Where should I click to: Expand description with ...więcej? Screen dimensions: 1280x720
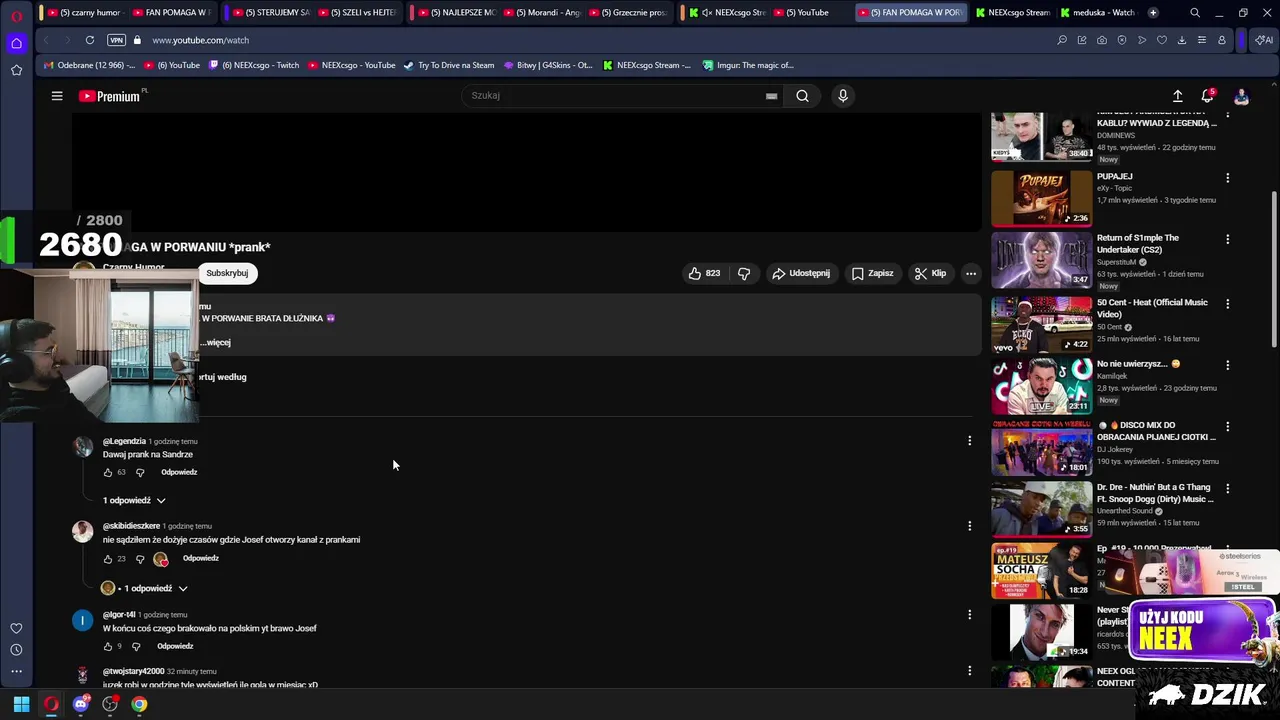215,342
